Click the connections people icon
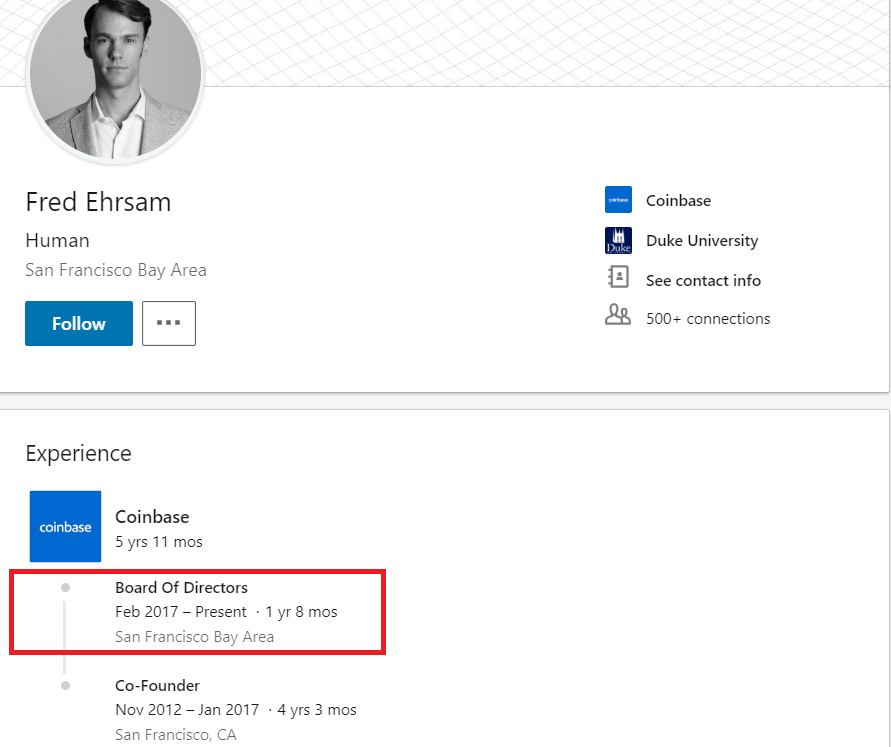The height and width of the screenshot is (747, 891). 618,316
